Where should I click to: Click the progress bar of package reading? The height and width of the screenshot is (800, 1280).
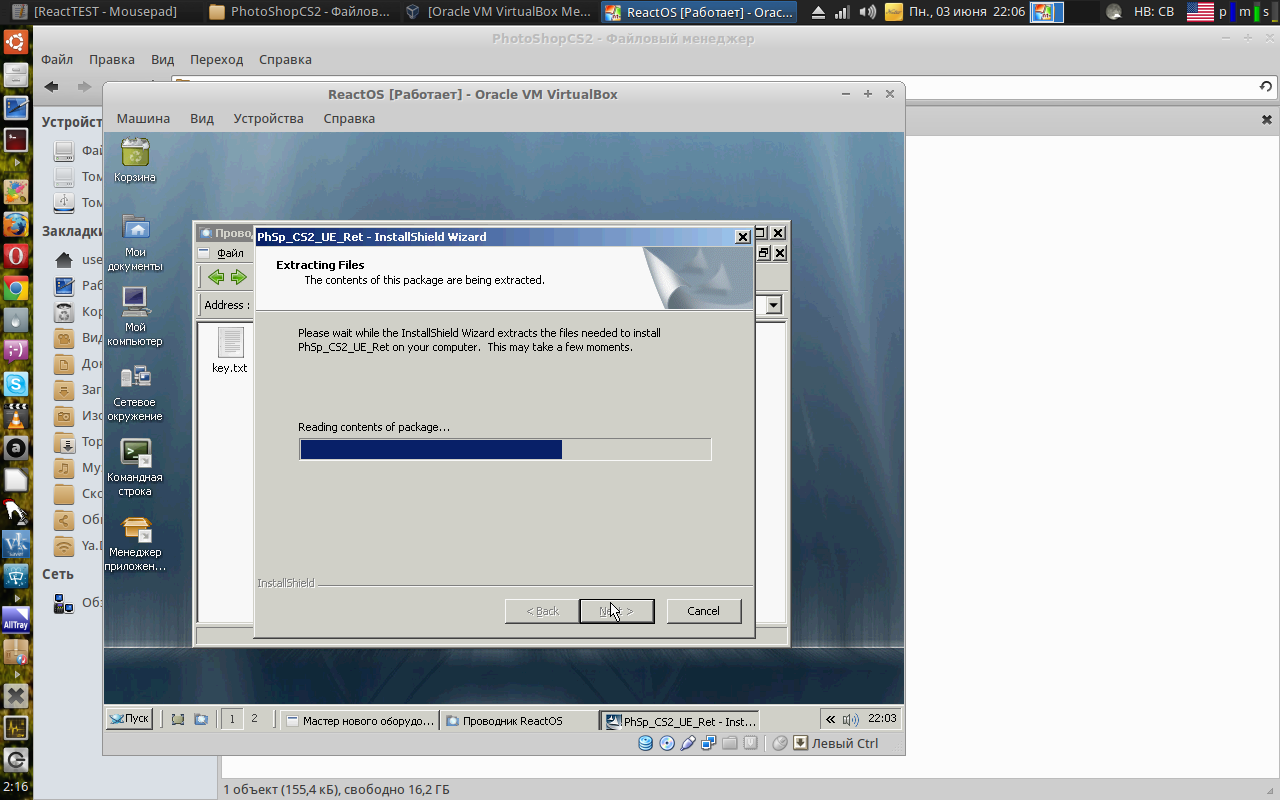tap(505, 449)
